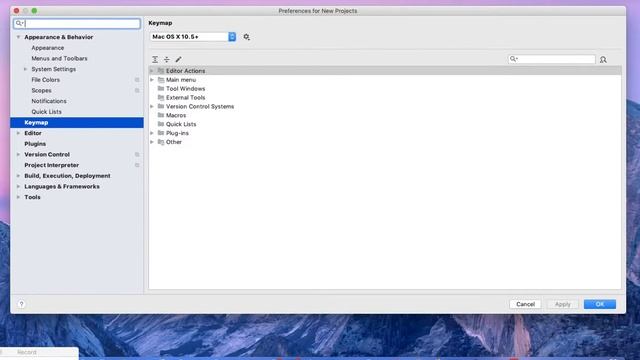Collapse the Appearance & Behavior section
The width and height of the screenshot is (640, 360).
coord(18,37)
